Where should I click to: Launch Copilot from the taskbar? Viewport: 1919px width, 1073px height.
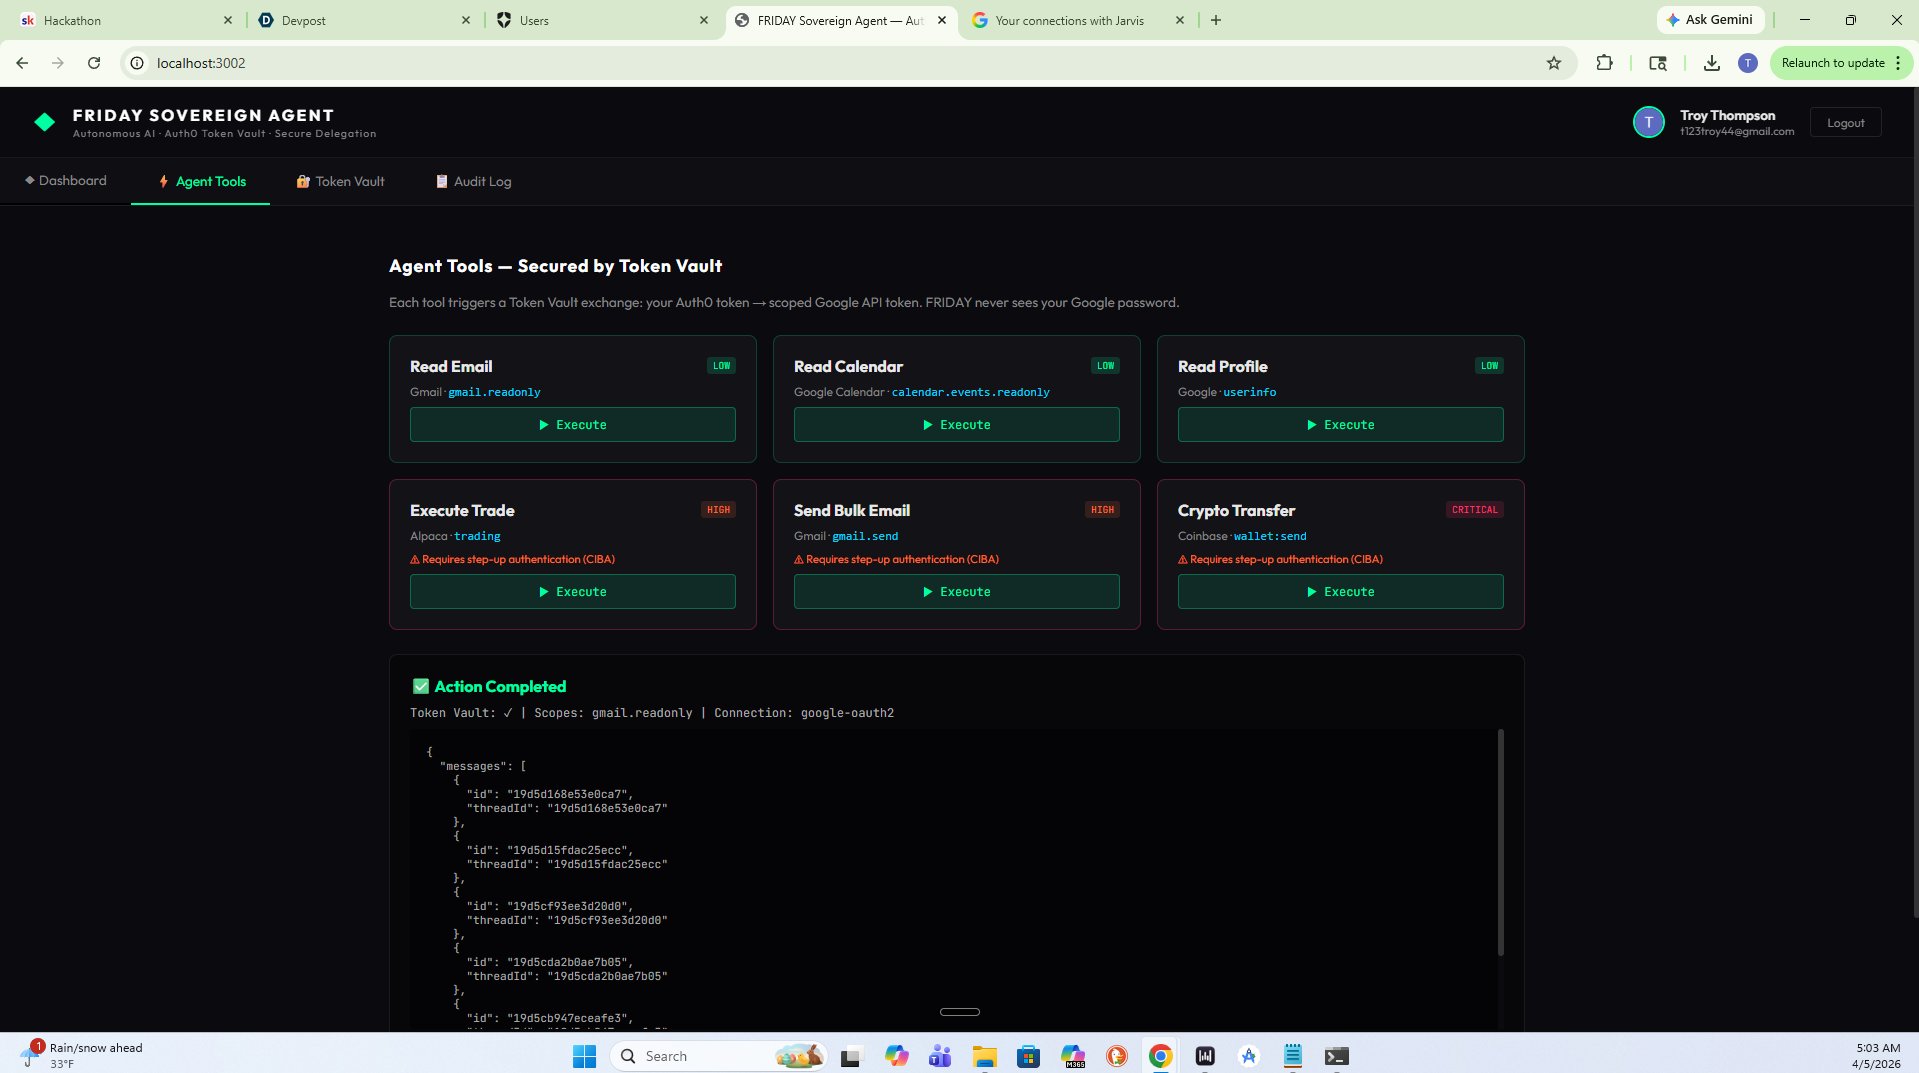896,1056
